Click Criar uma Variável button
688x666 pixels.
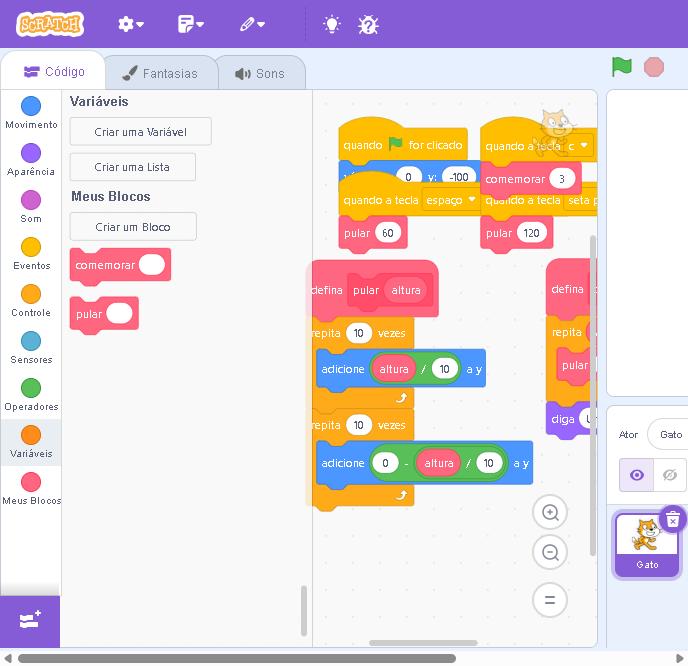[x=140, y=132]
